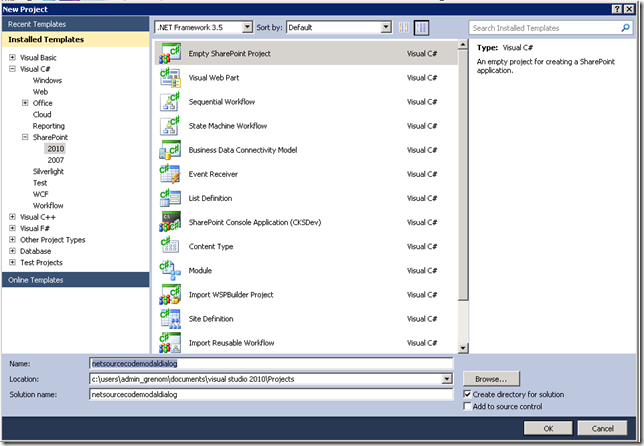Choose the Sequential Workflow template icon
Screen dimensions: 644x446
pyautogui.click(x=170, y=102)
